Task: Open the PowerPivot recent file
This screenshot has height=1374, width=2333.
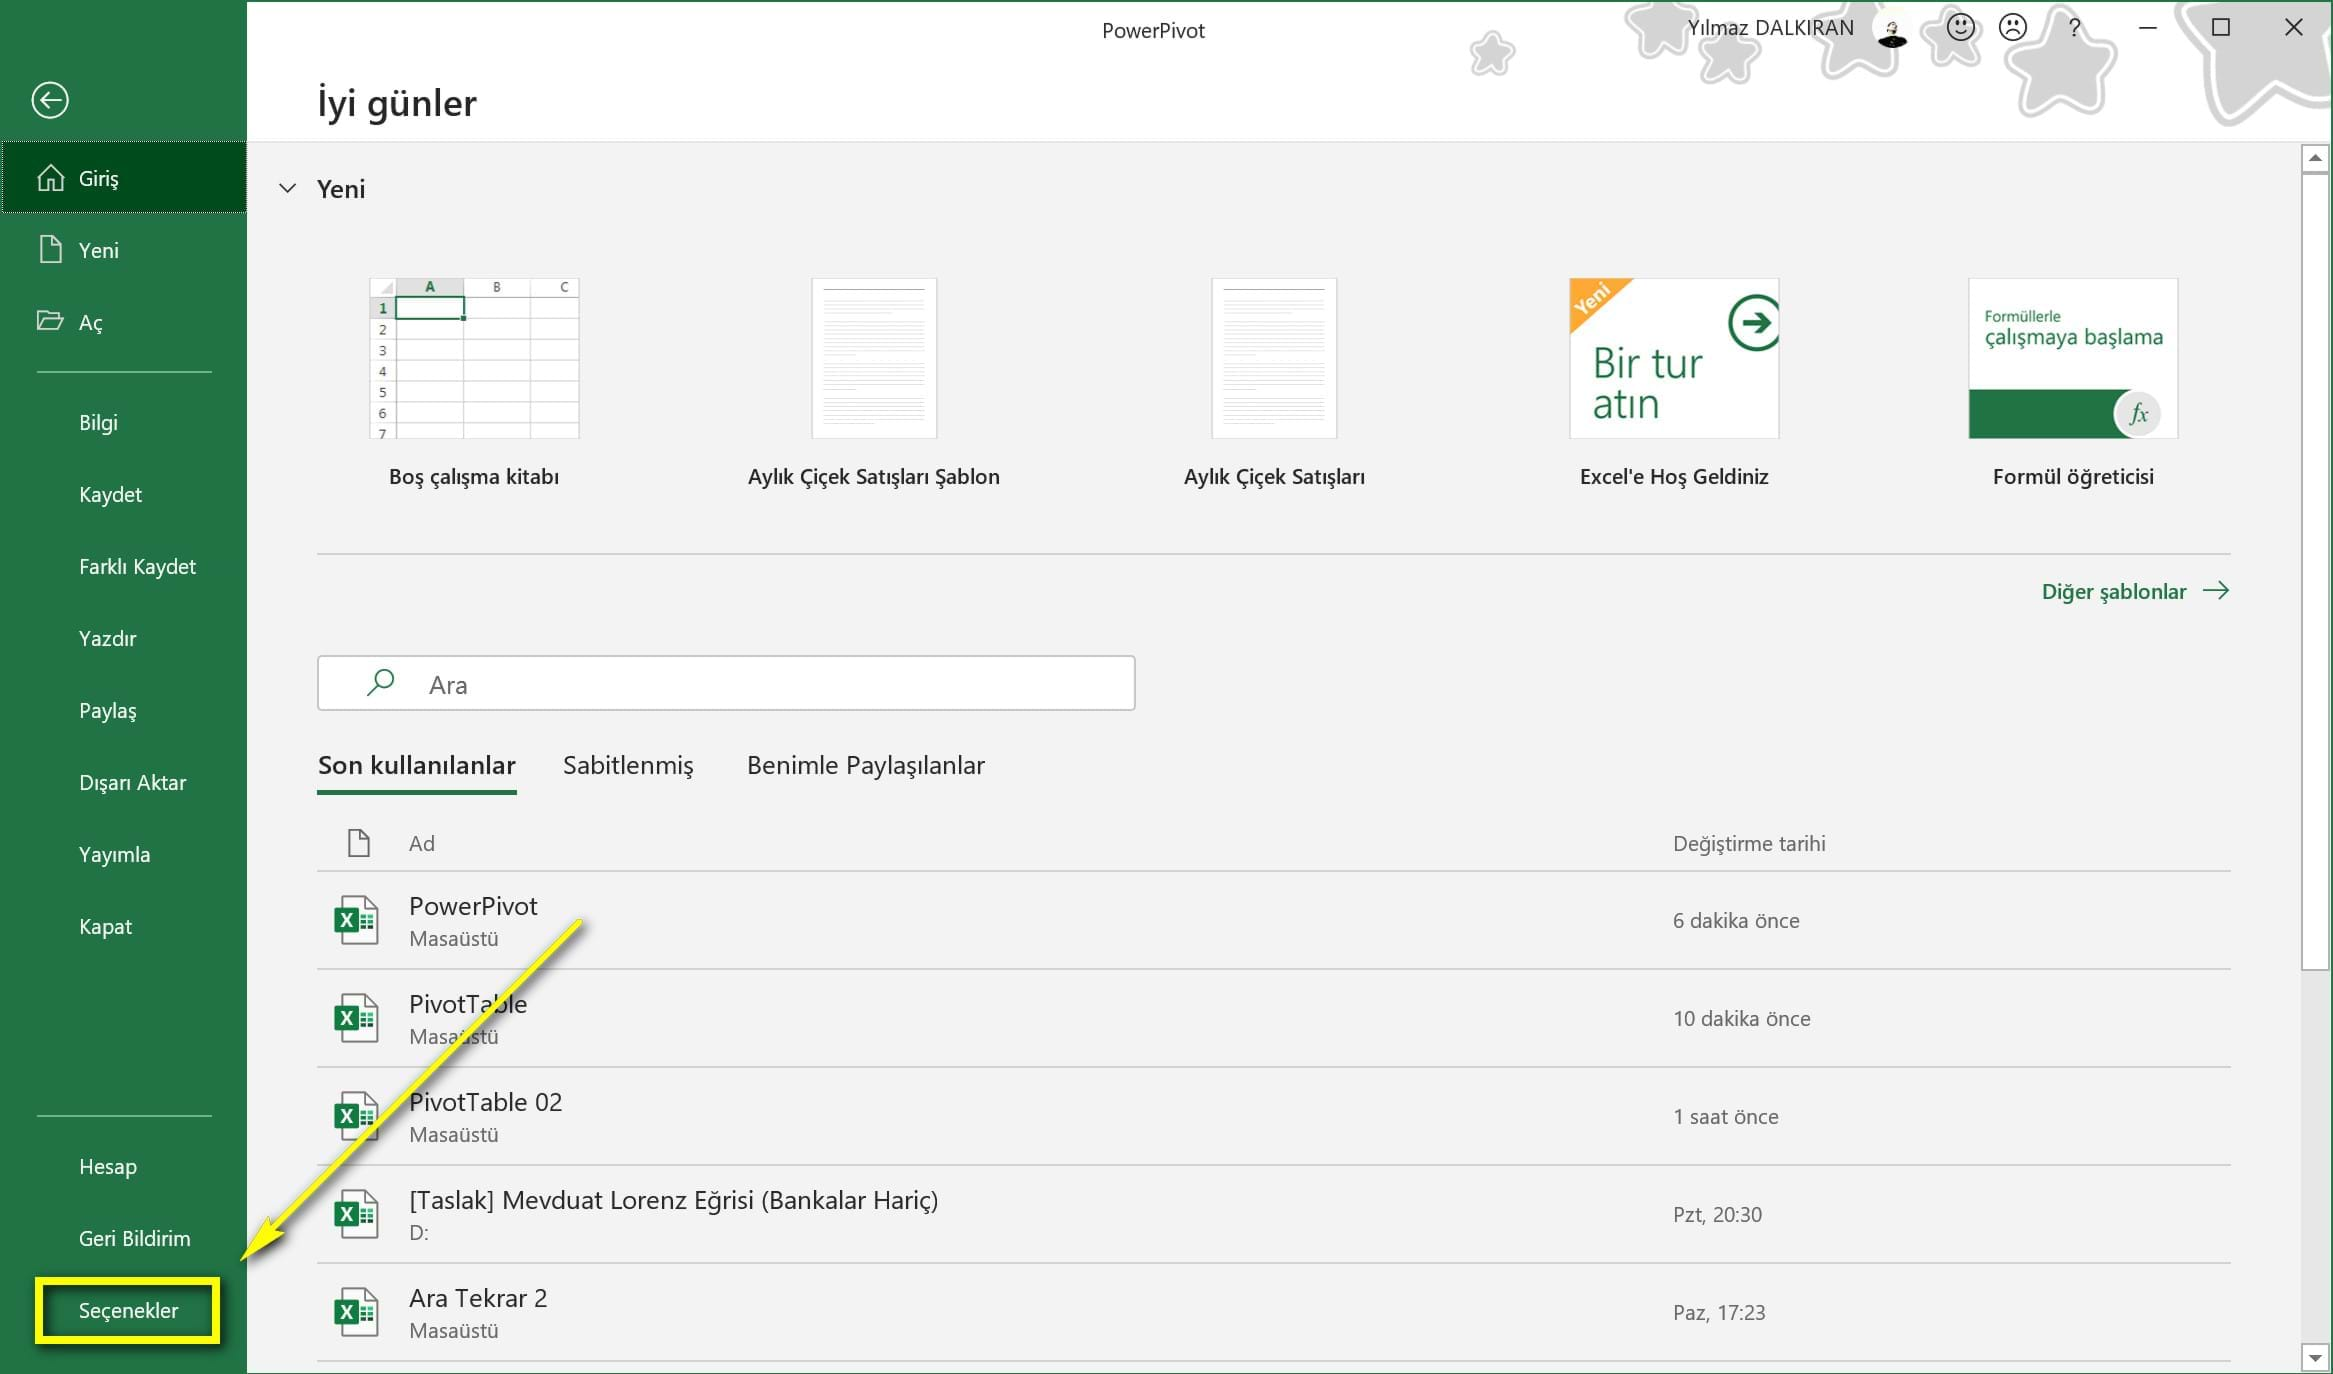Action: pos(1274,920)
